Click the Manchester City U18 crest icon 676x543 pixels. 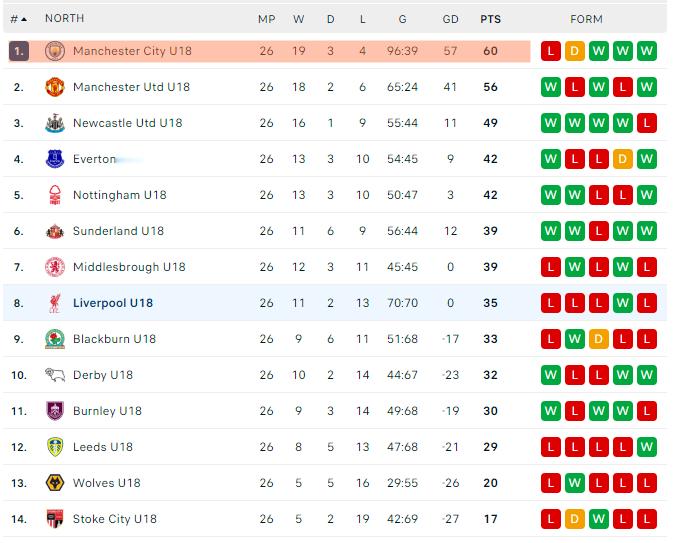click(x=55, y=51)
